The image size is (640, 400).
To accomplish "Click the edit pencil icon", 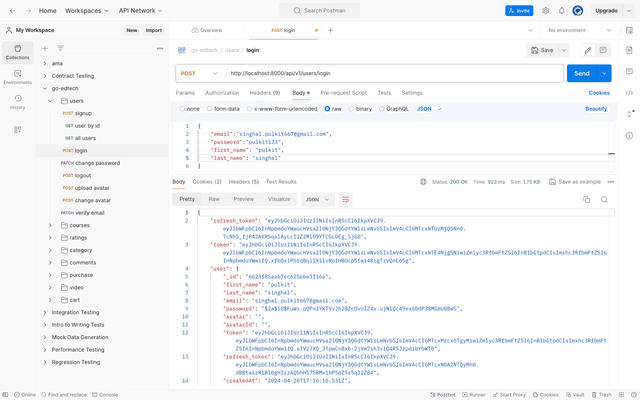I will coord(588,50).
